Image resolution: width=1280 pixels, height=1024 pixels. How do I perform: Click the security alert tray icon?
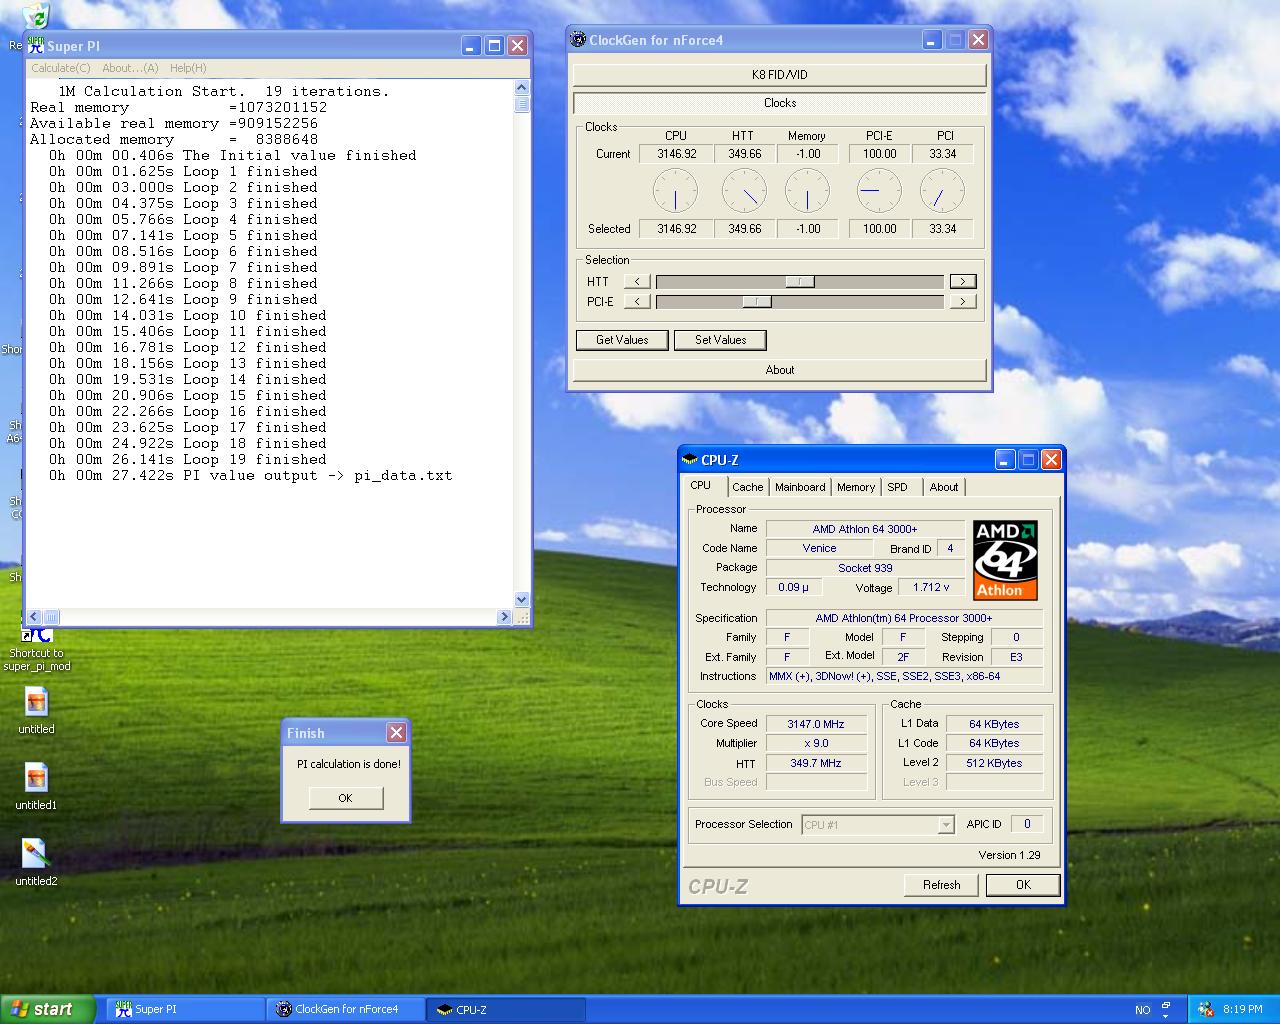[1205, 1009]
